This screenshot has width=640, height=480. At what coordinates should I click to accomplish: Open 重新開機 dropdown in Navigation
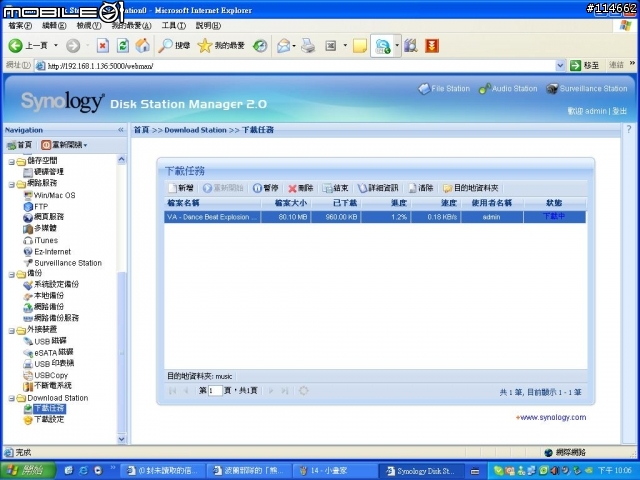tap(64, 145)
